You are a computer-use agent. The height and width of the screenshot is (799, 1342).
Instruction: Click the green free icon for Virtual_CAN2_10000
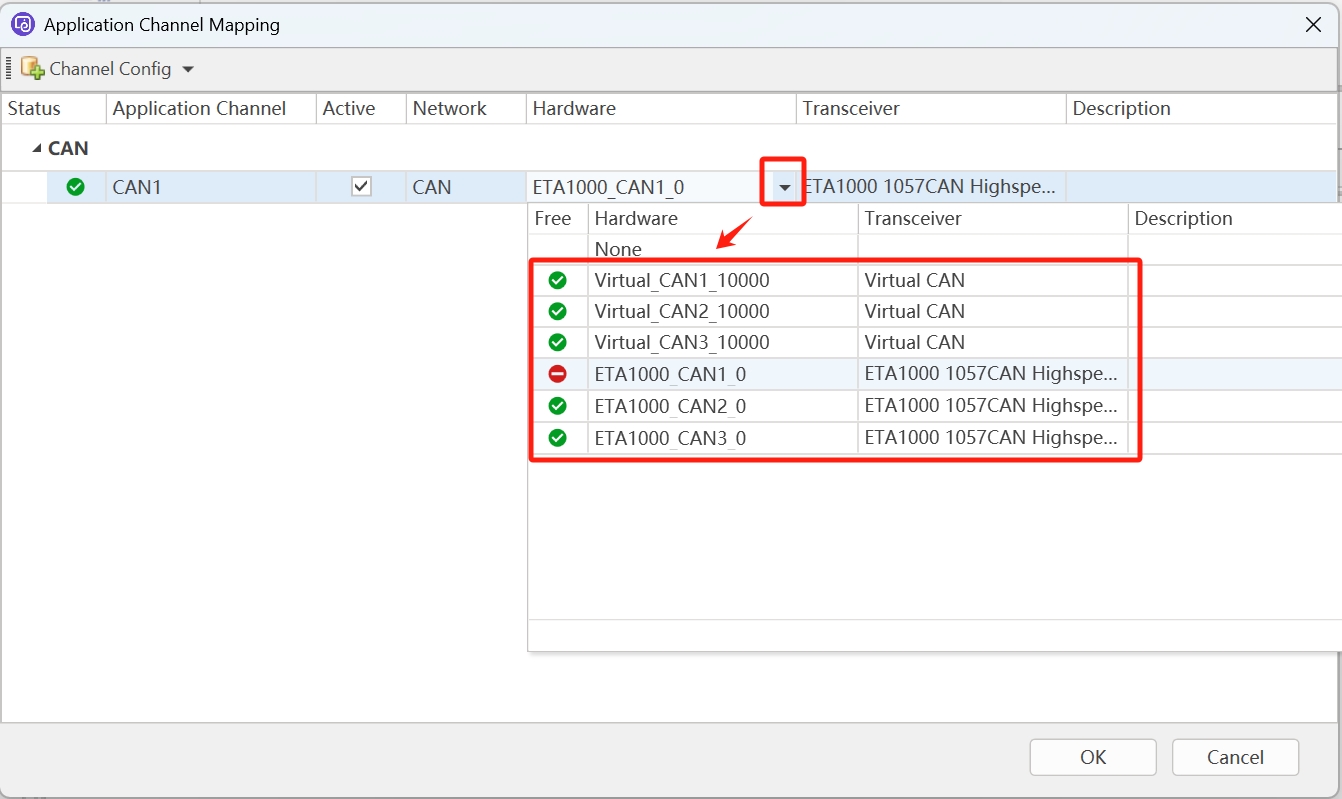pyautogui.click(x=558, y=312)
